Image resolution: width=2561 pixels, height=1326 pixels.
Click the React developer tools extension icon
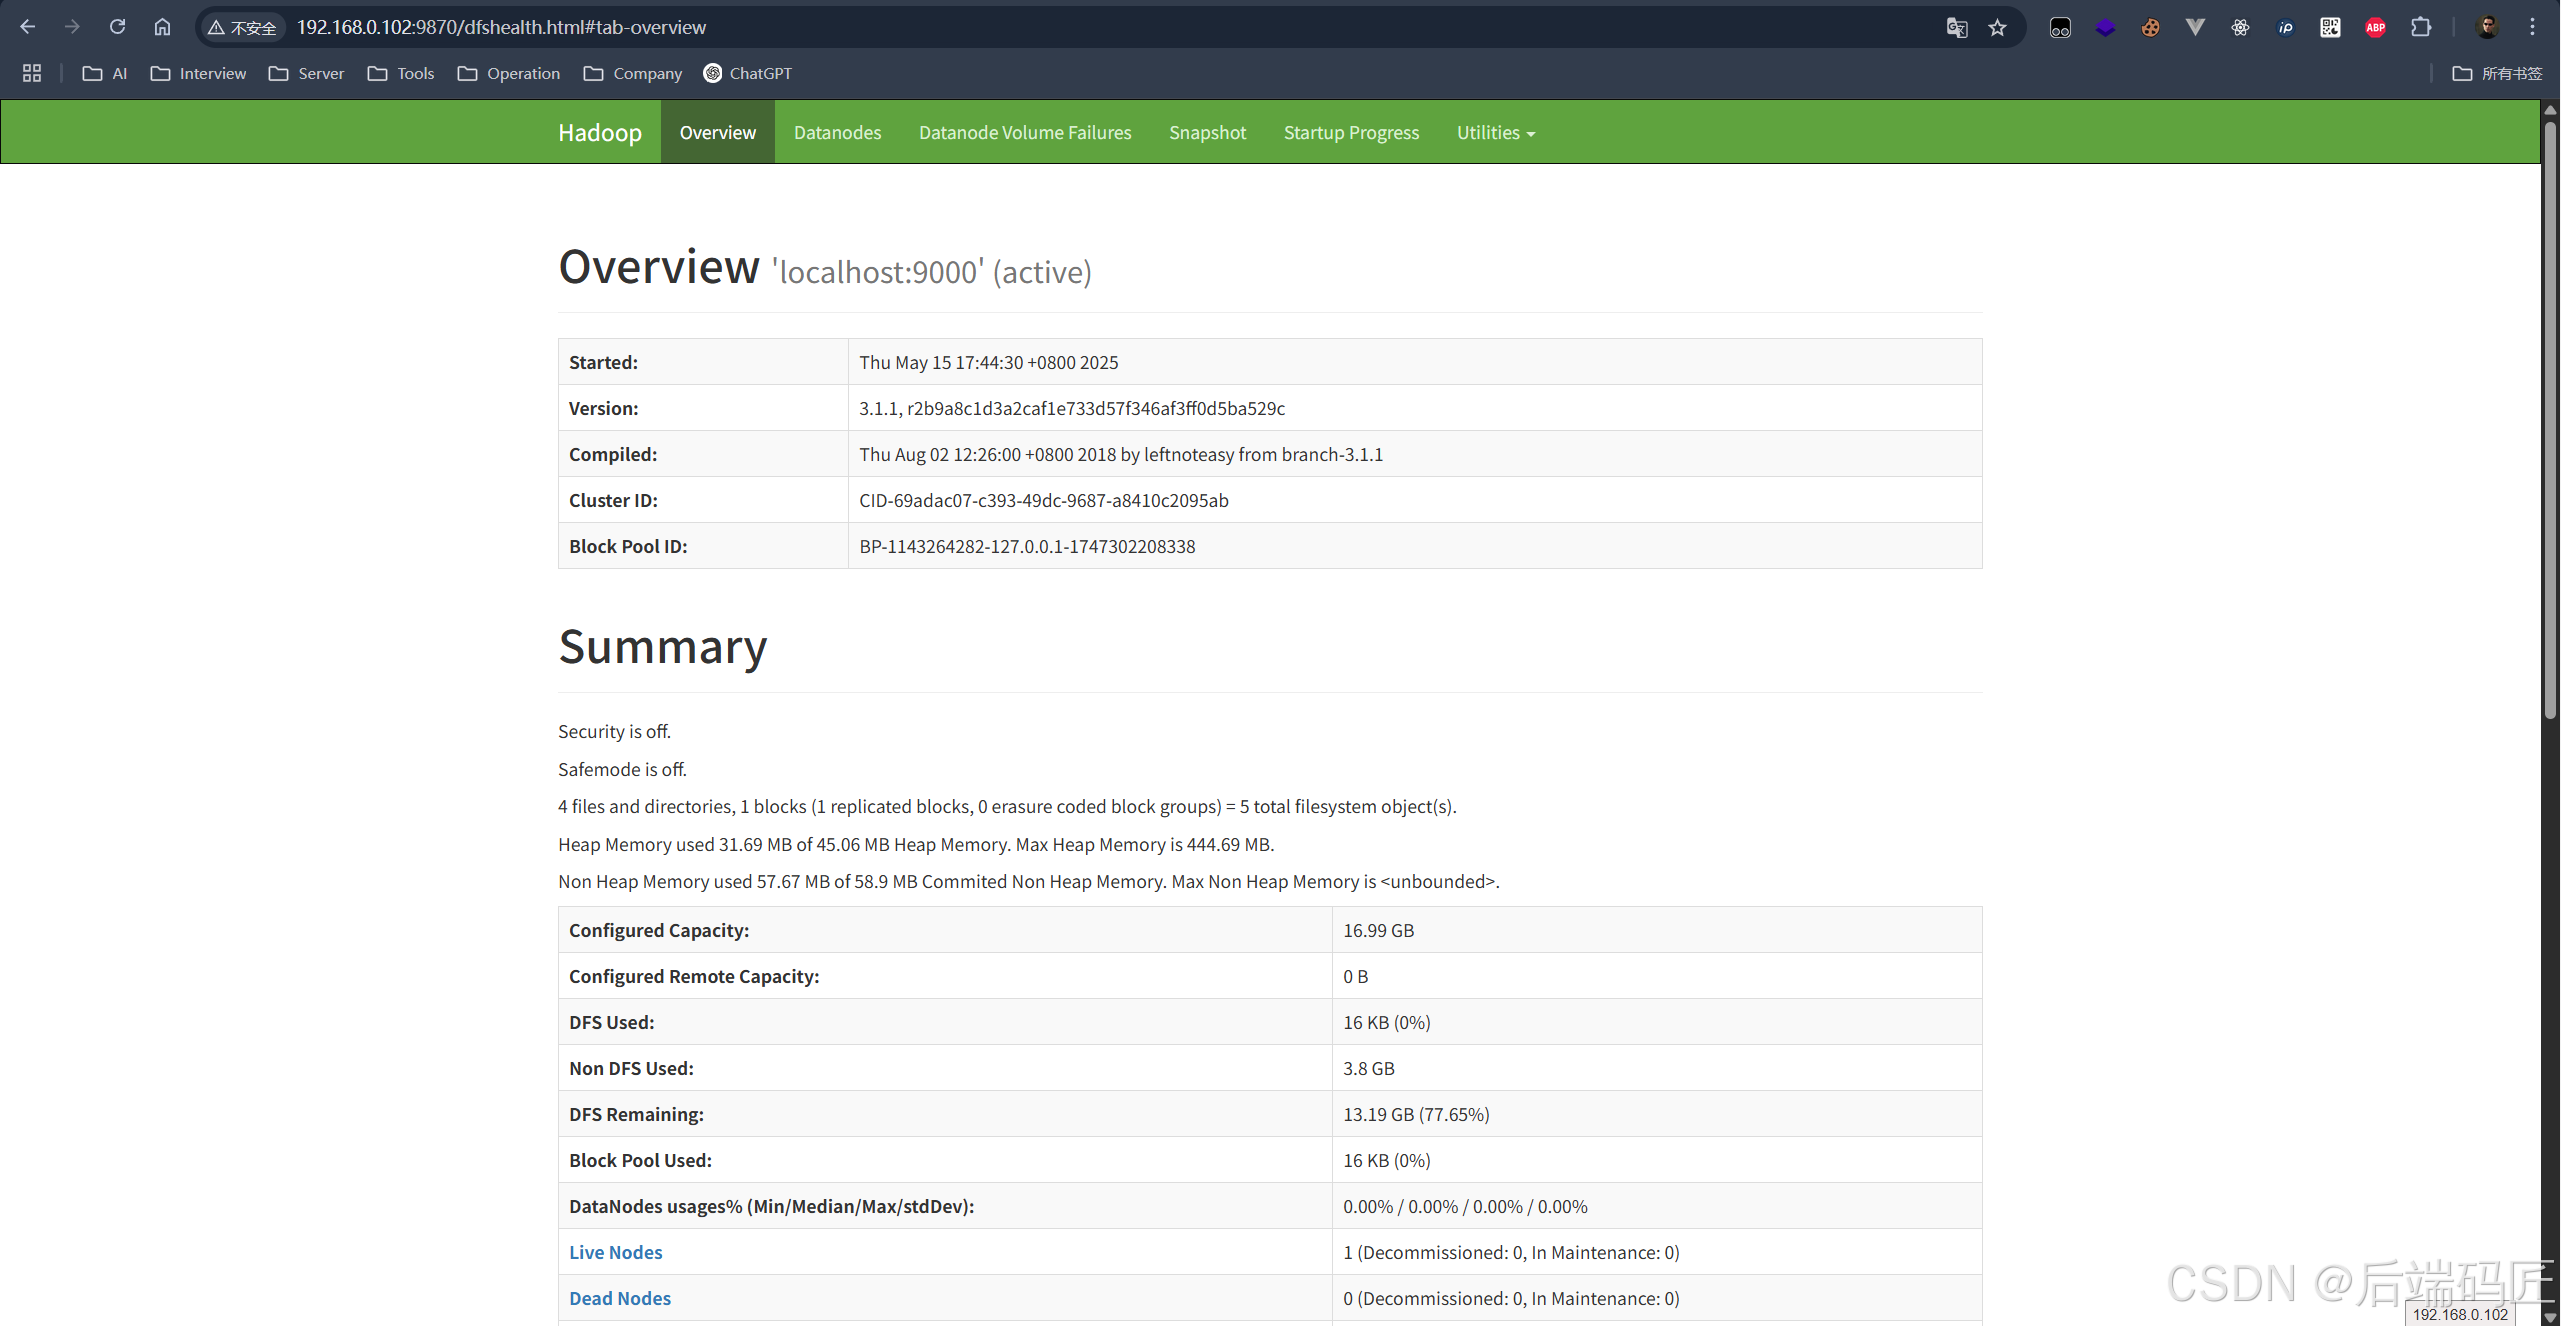pos(2240,28)
